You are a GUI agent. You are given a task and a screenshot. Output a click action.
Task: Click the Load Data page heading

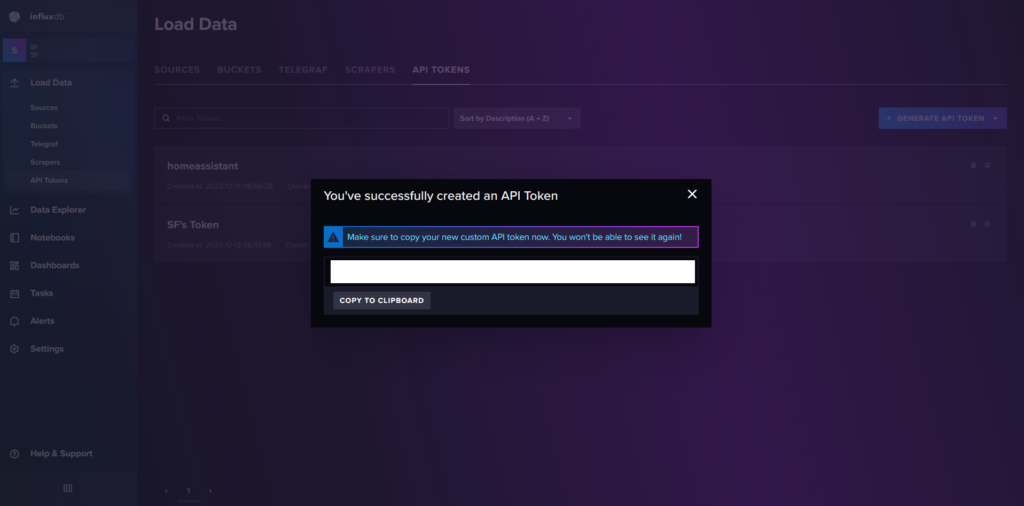pyautogui.click(x=195, y=25)
